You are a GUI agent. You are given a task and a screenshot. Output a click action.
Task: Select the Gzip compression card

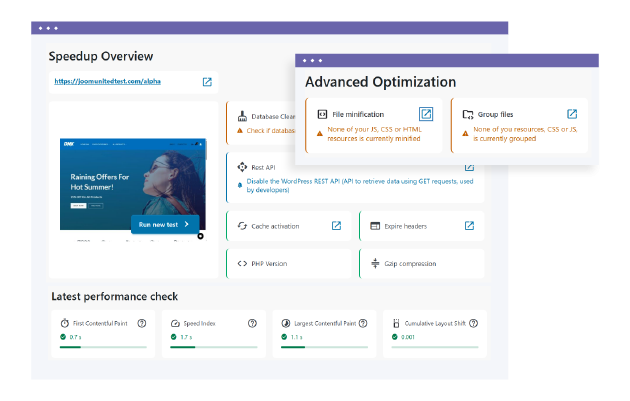421,263
